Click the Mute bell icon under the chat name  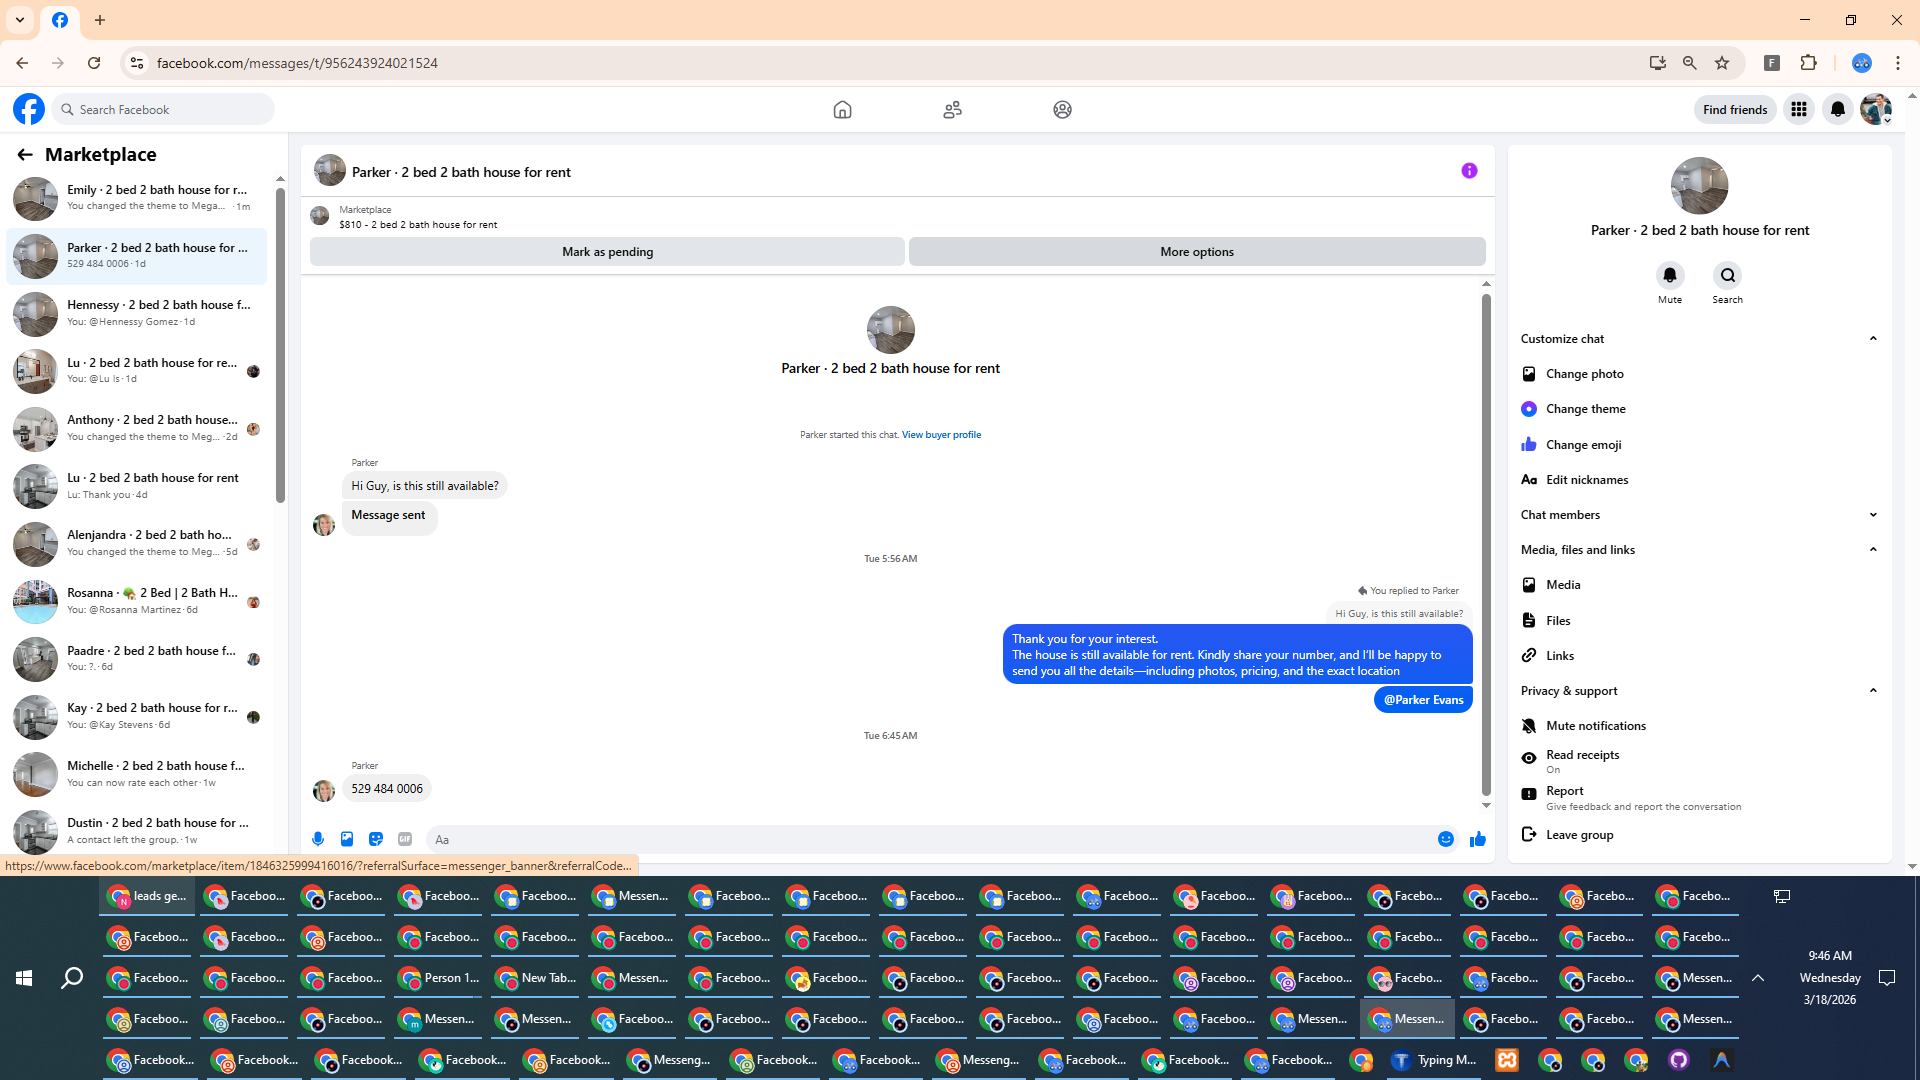tap(1670, 275)
